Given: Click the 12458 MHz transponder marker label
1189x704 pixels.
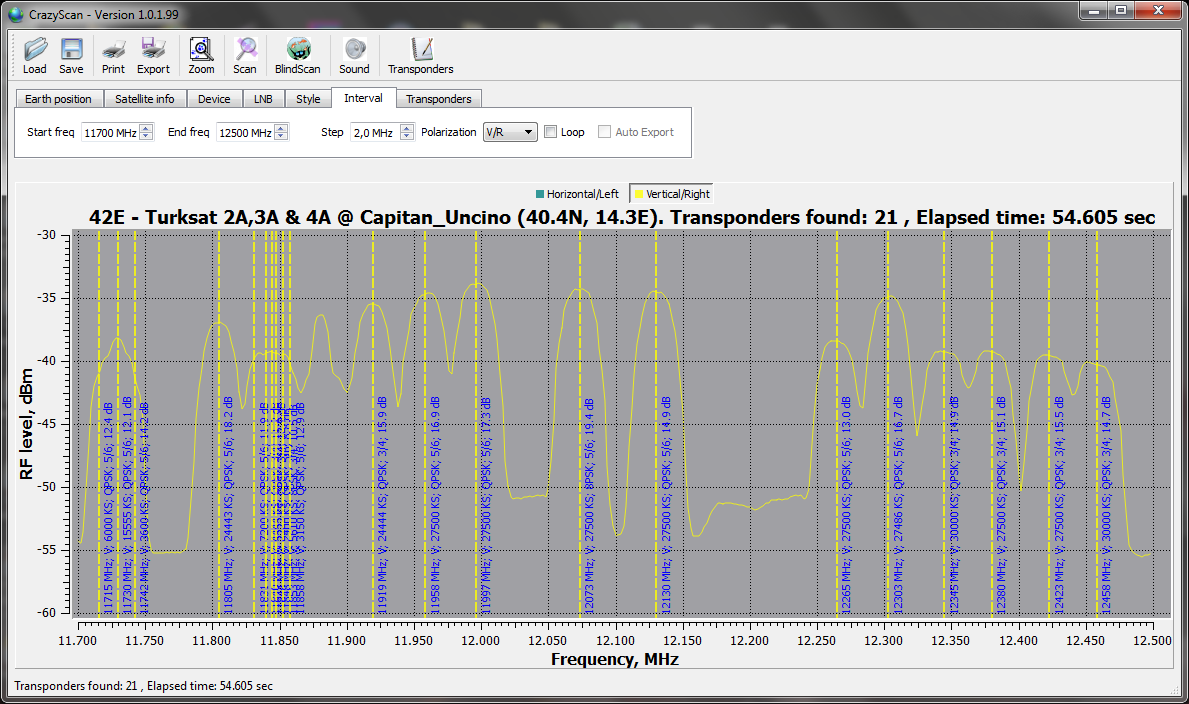Looking at the screenshot, I should coord(1106,505).
